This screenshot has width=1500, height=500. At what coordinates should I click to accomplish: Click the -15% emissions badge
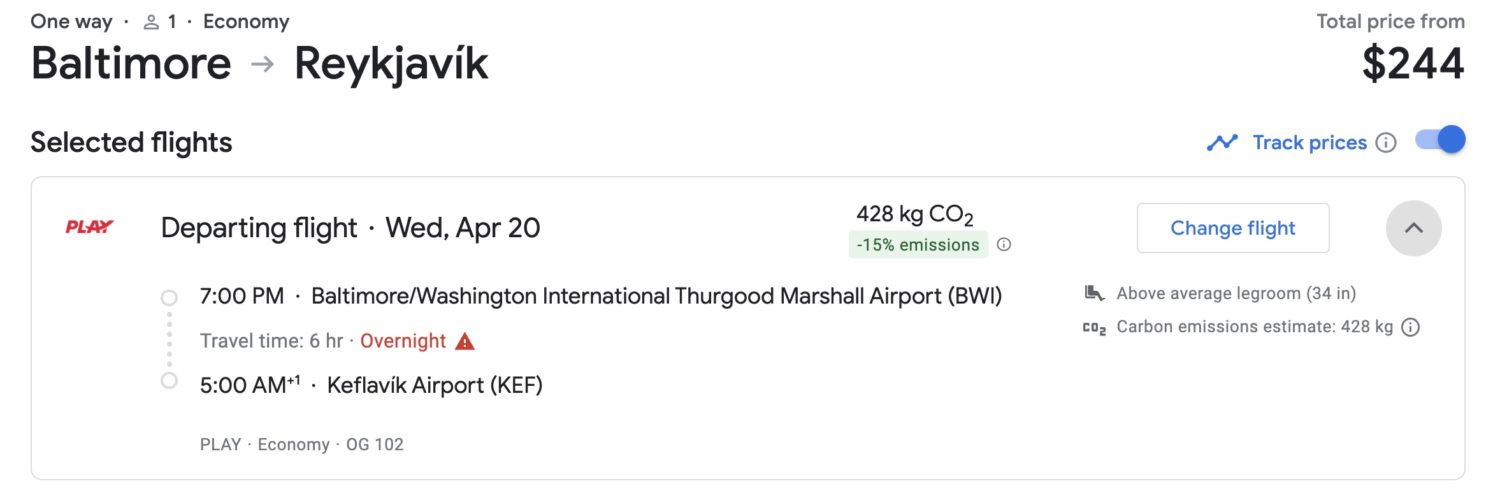pyautogui.click(x=918, y=244)
